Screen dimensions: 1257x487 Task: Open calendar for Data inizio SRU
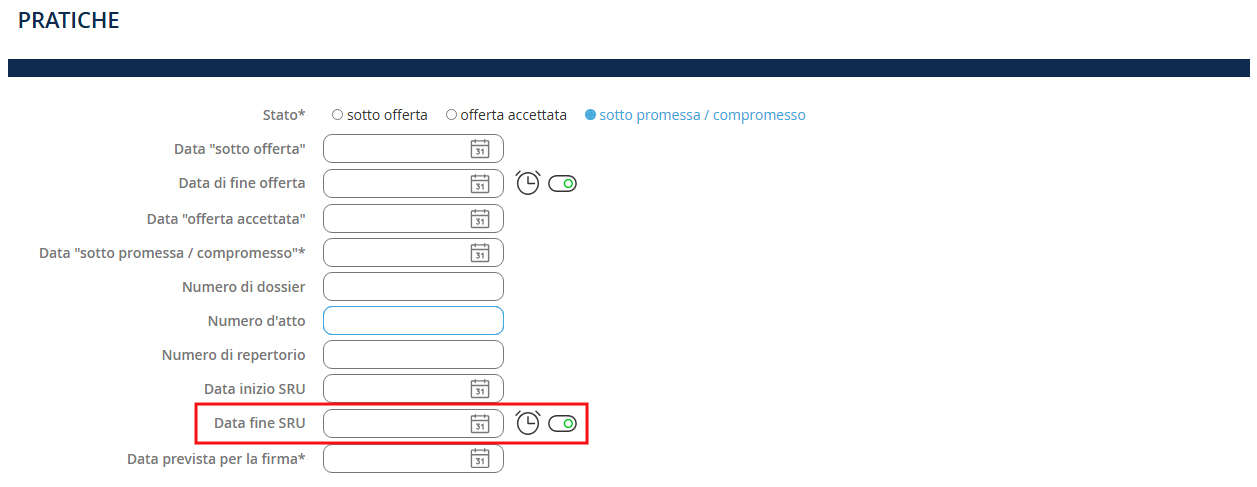click(x=479, y=389)
